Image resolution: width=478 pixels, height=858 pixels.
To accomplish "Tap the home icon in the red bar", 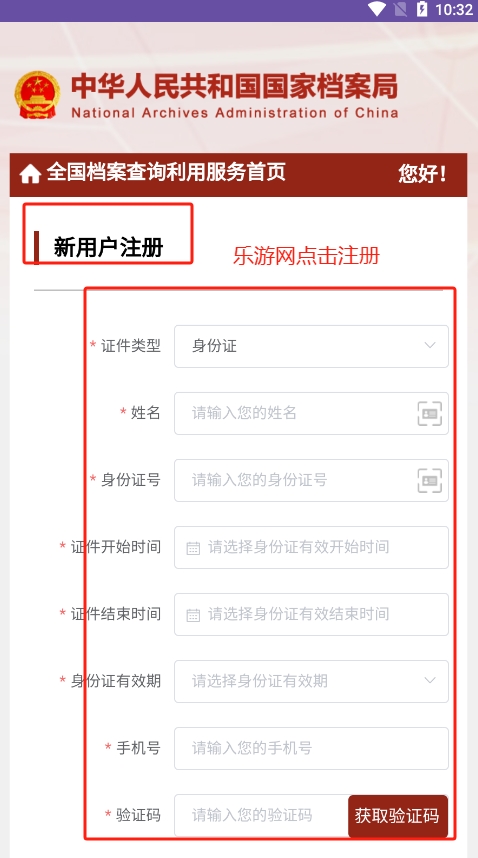I will 30,175.
